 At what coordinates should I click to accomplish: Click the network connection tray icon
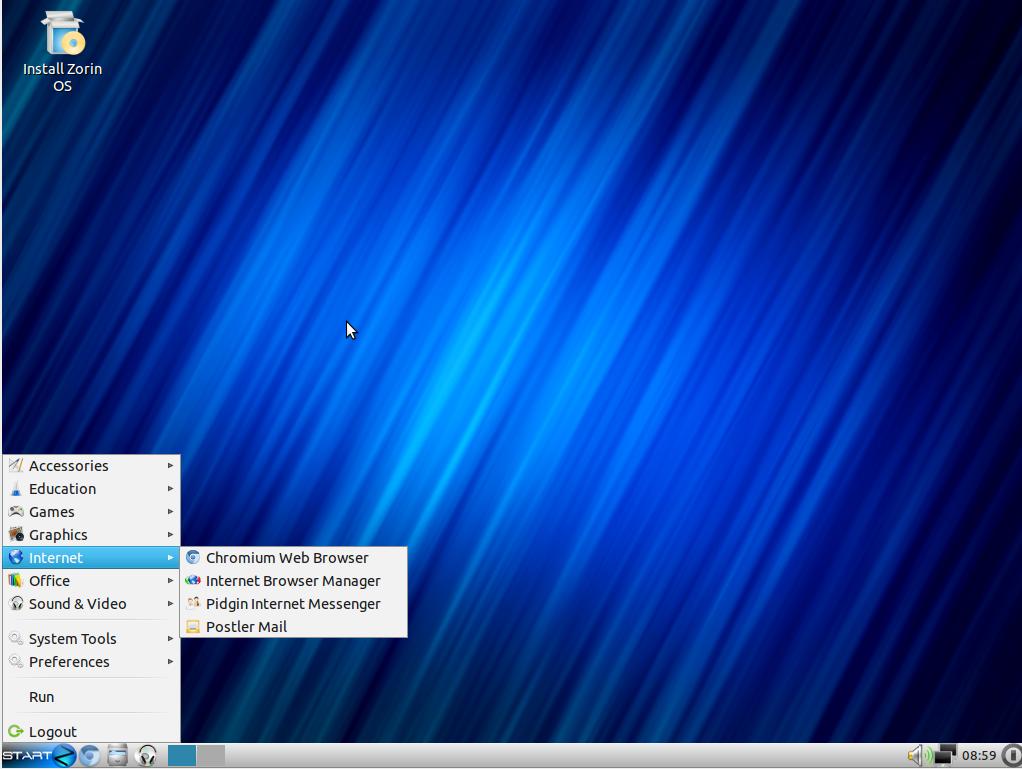pos(945,755)
